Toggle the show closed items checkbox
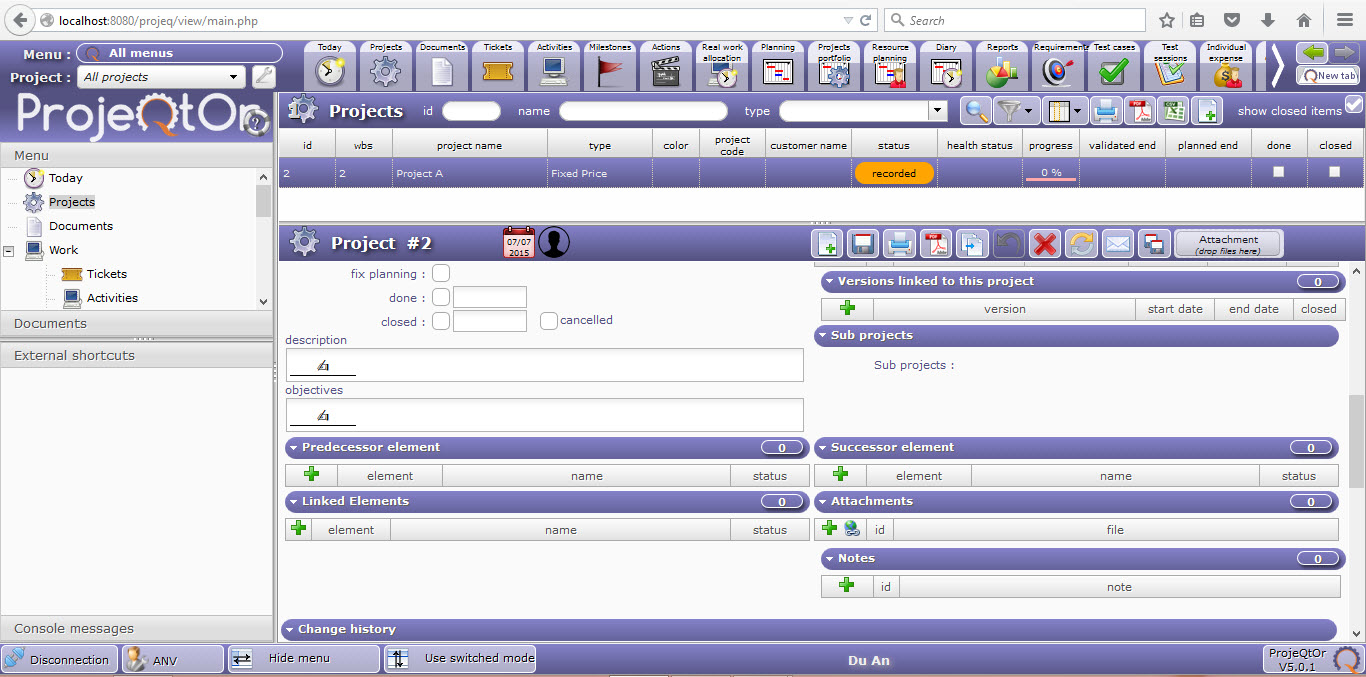The height and width of the screenshot is (677, 1366). click(1354, 105)
